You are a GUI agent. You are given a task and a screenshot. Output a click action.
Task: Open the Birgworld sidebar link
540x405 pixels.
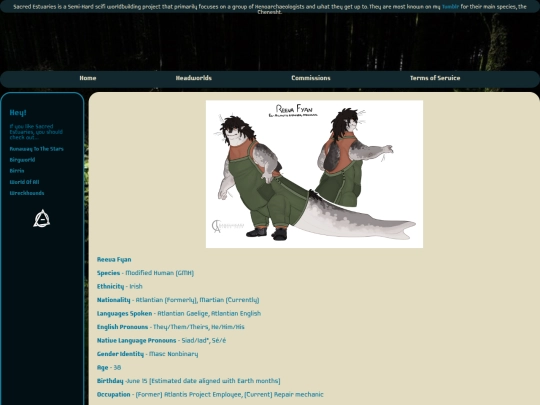[x=22, y=160]
